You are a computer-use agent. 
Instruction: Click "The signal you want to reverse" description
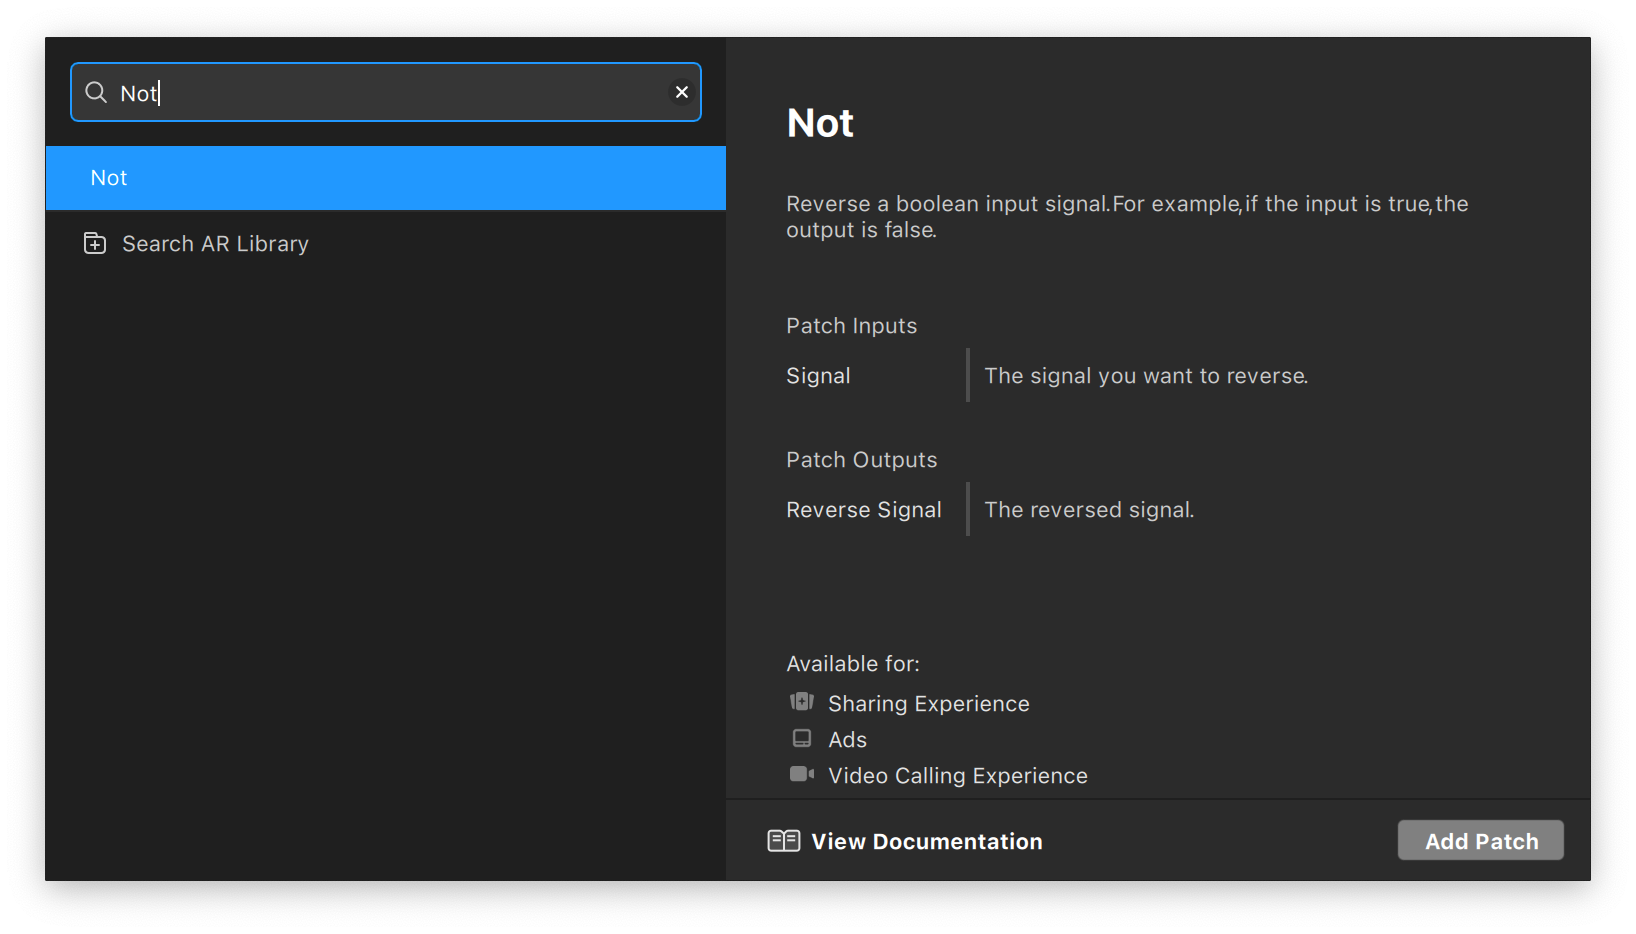1146,376
